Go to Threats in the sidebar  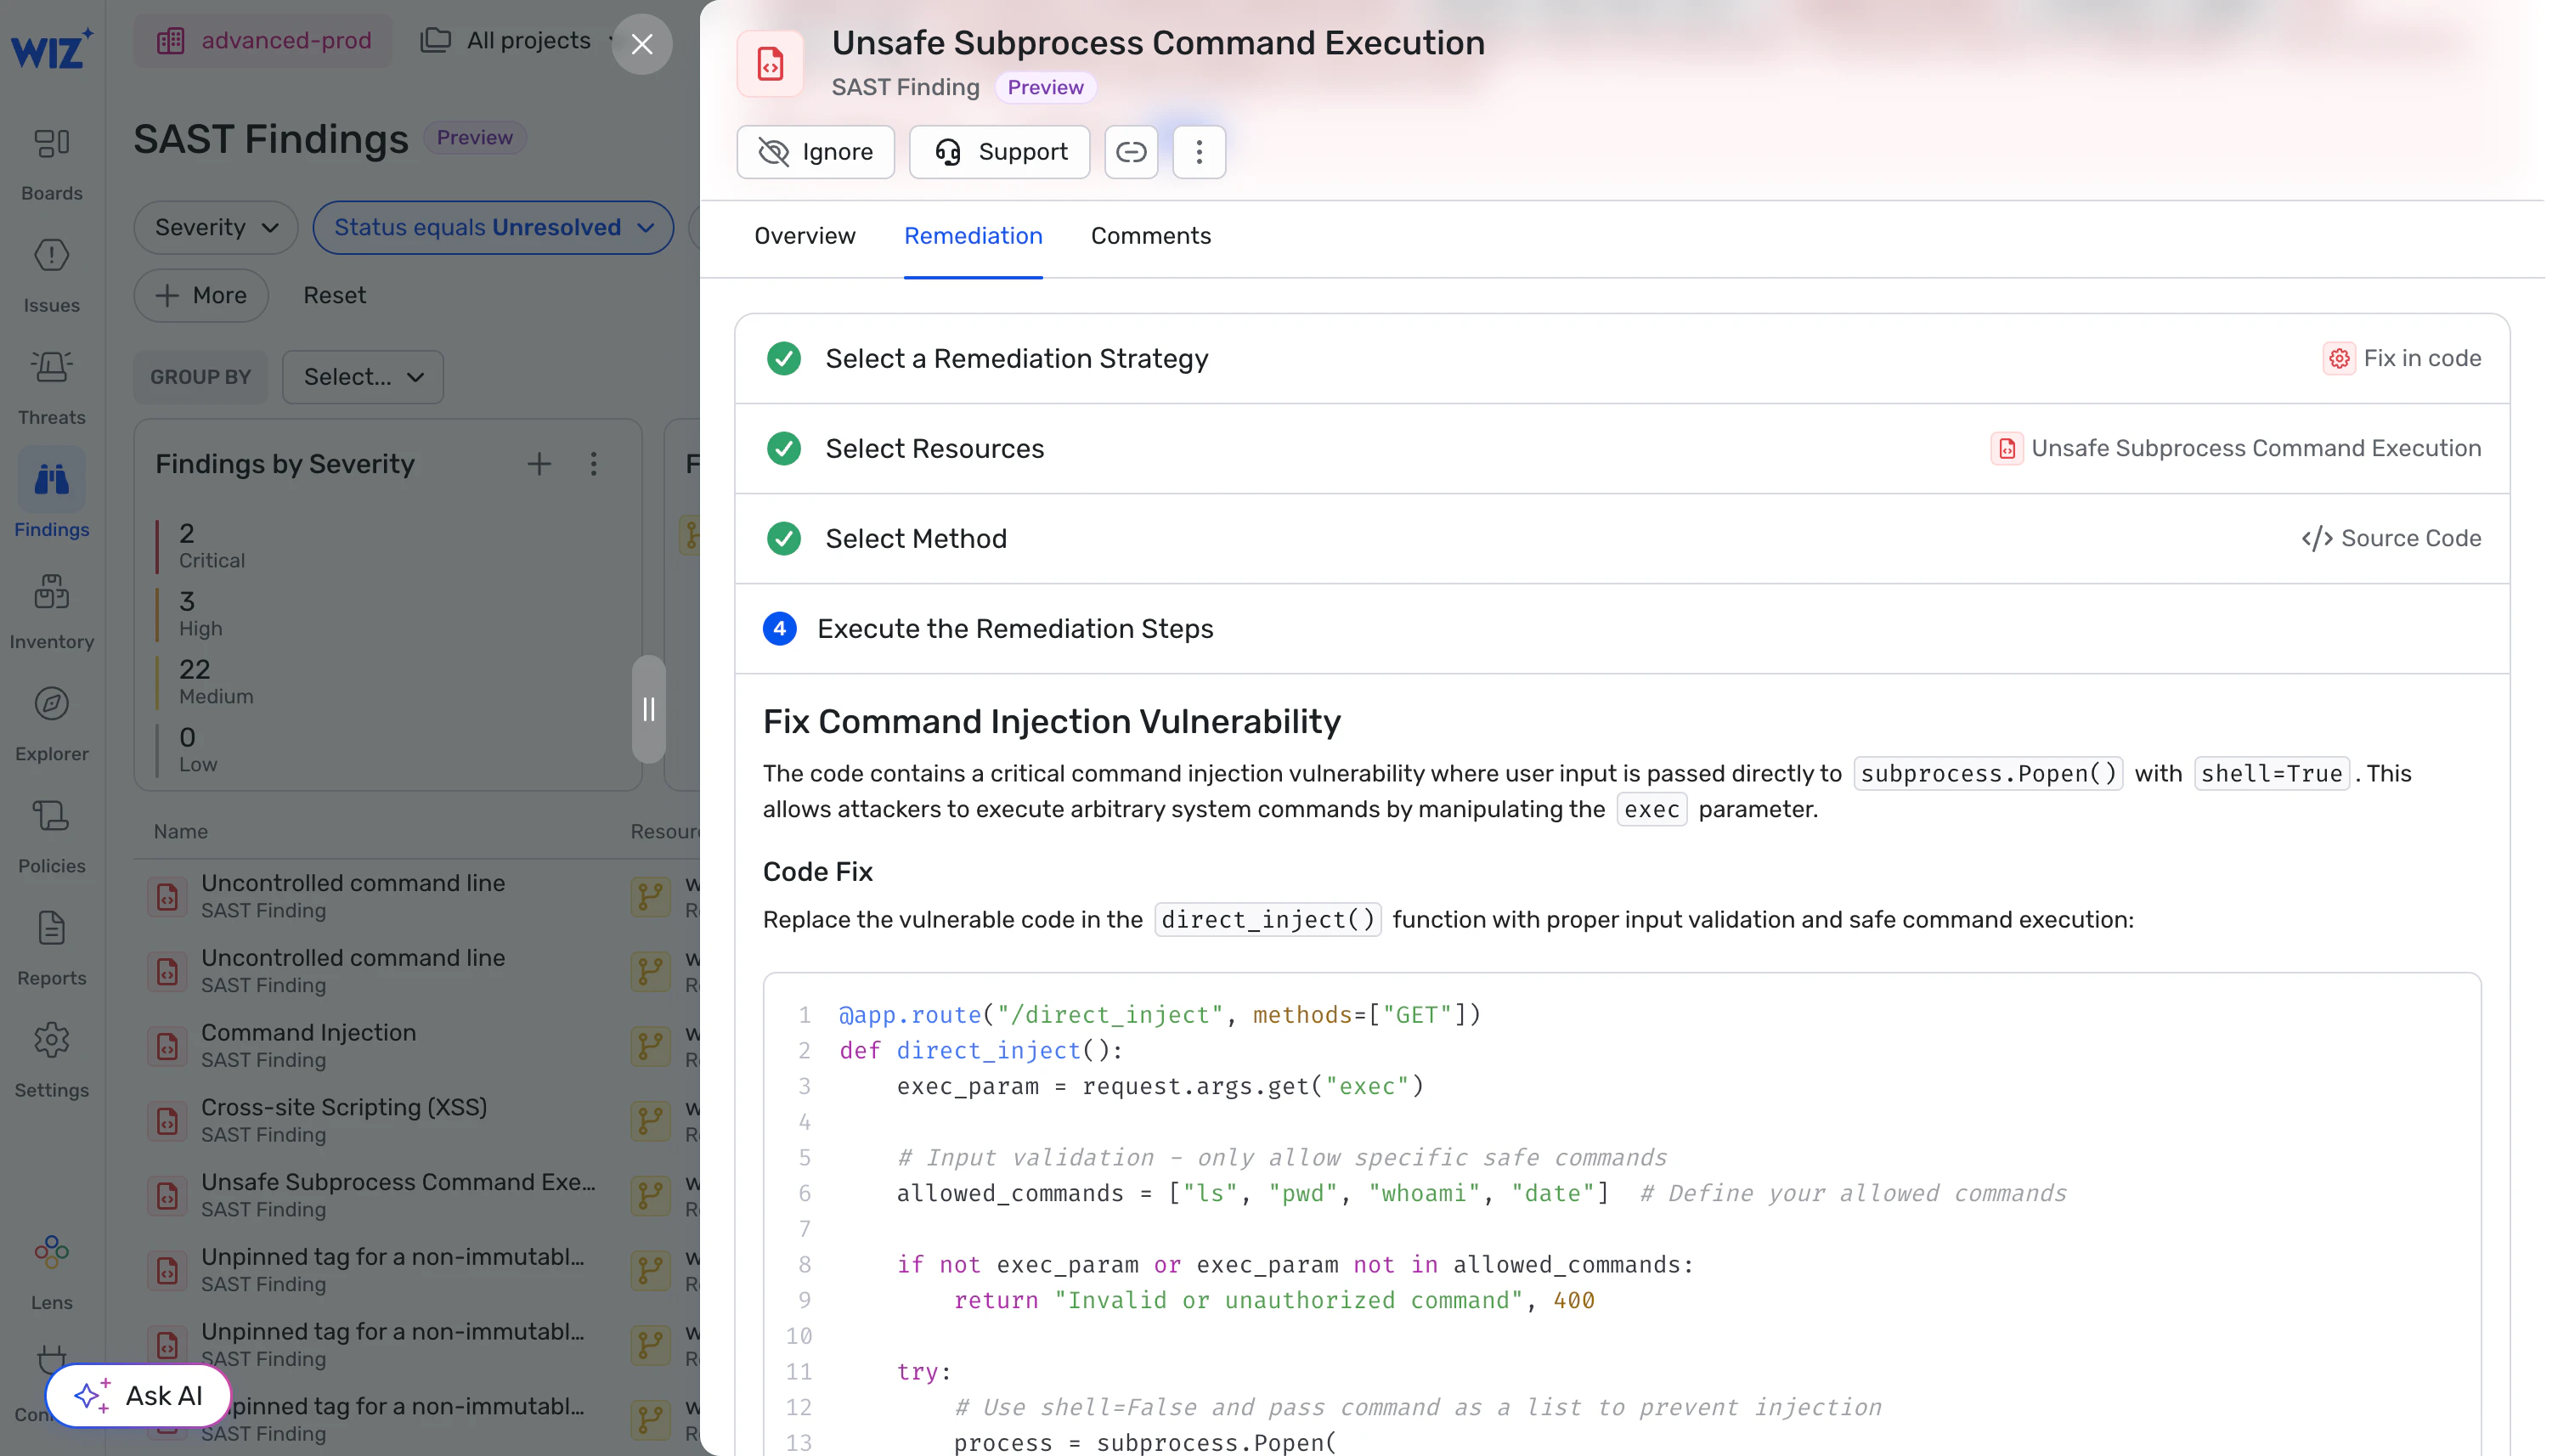click(51, 368)
